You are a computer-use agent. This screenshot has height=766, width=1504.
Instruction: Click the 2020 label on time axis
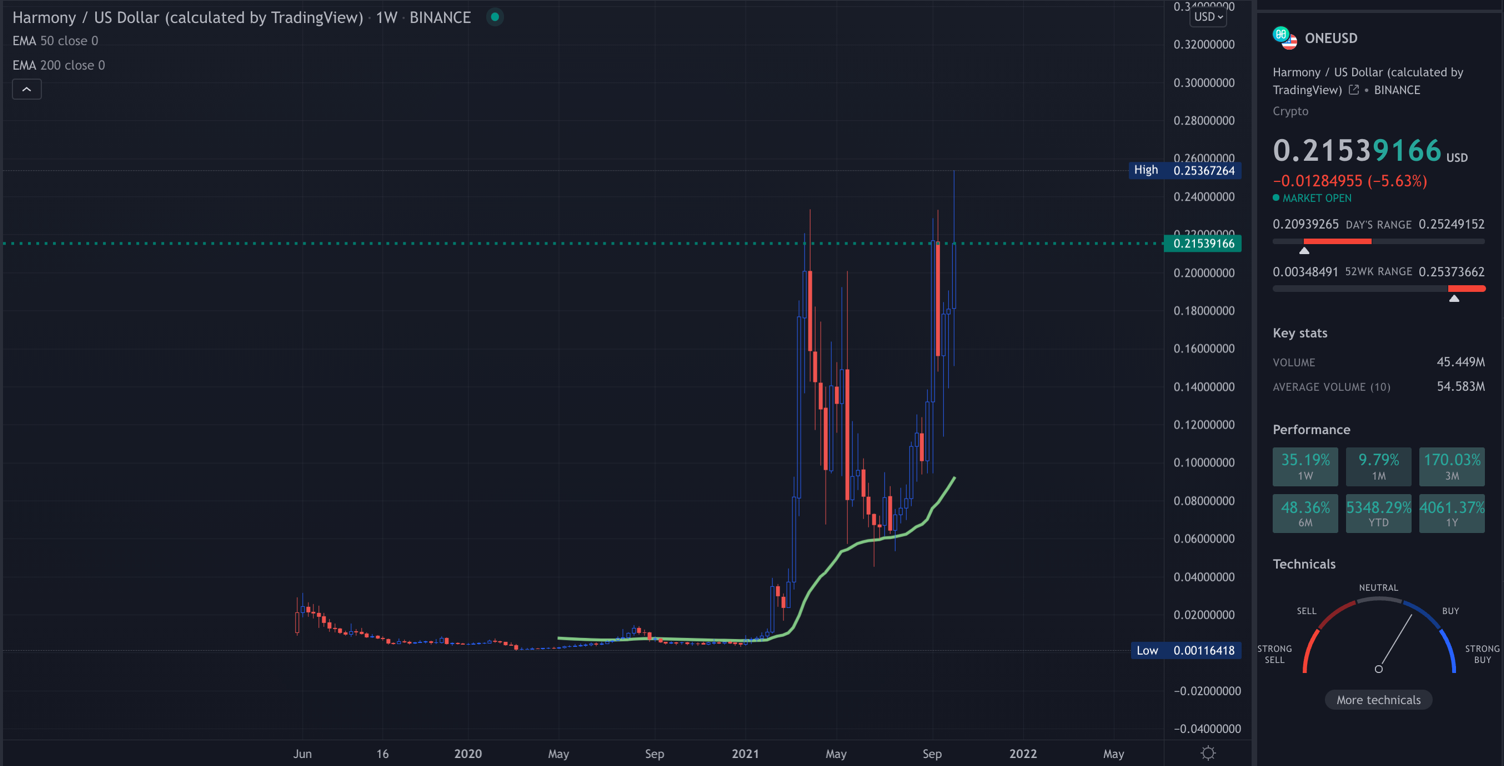click(x=468, y=754)
